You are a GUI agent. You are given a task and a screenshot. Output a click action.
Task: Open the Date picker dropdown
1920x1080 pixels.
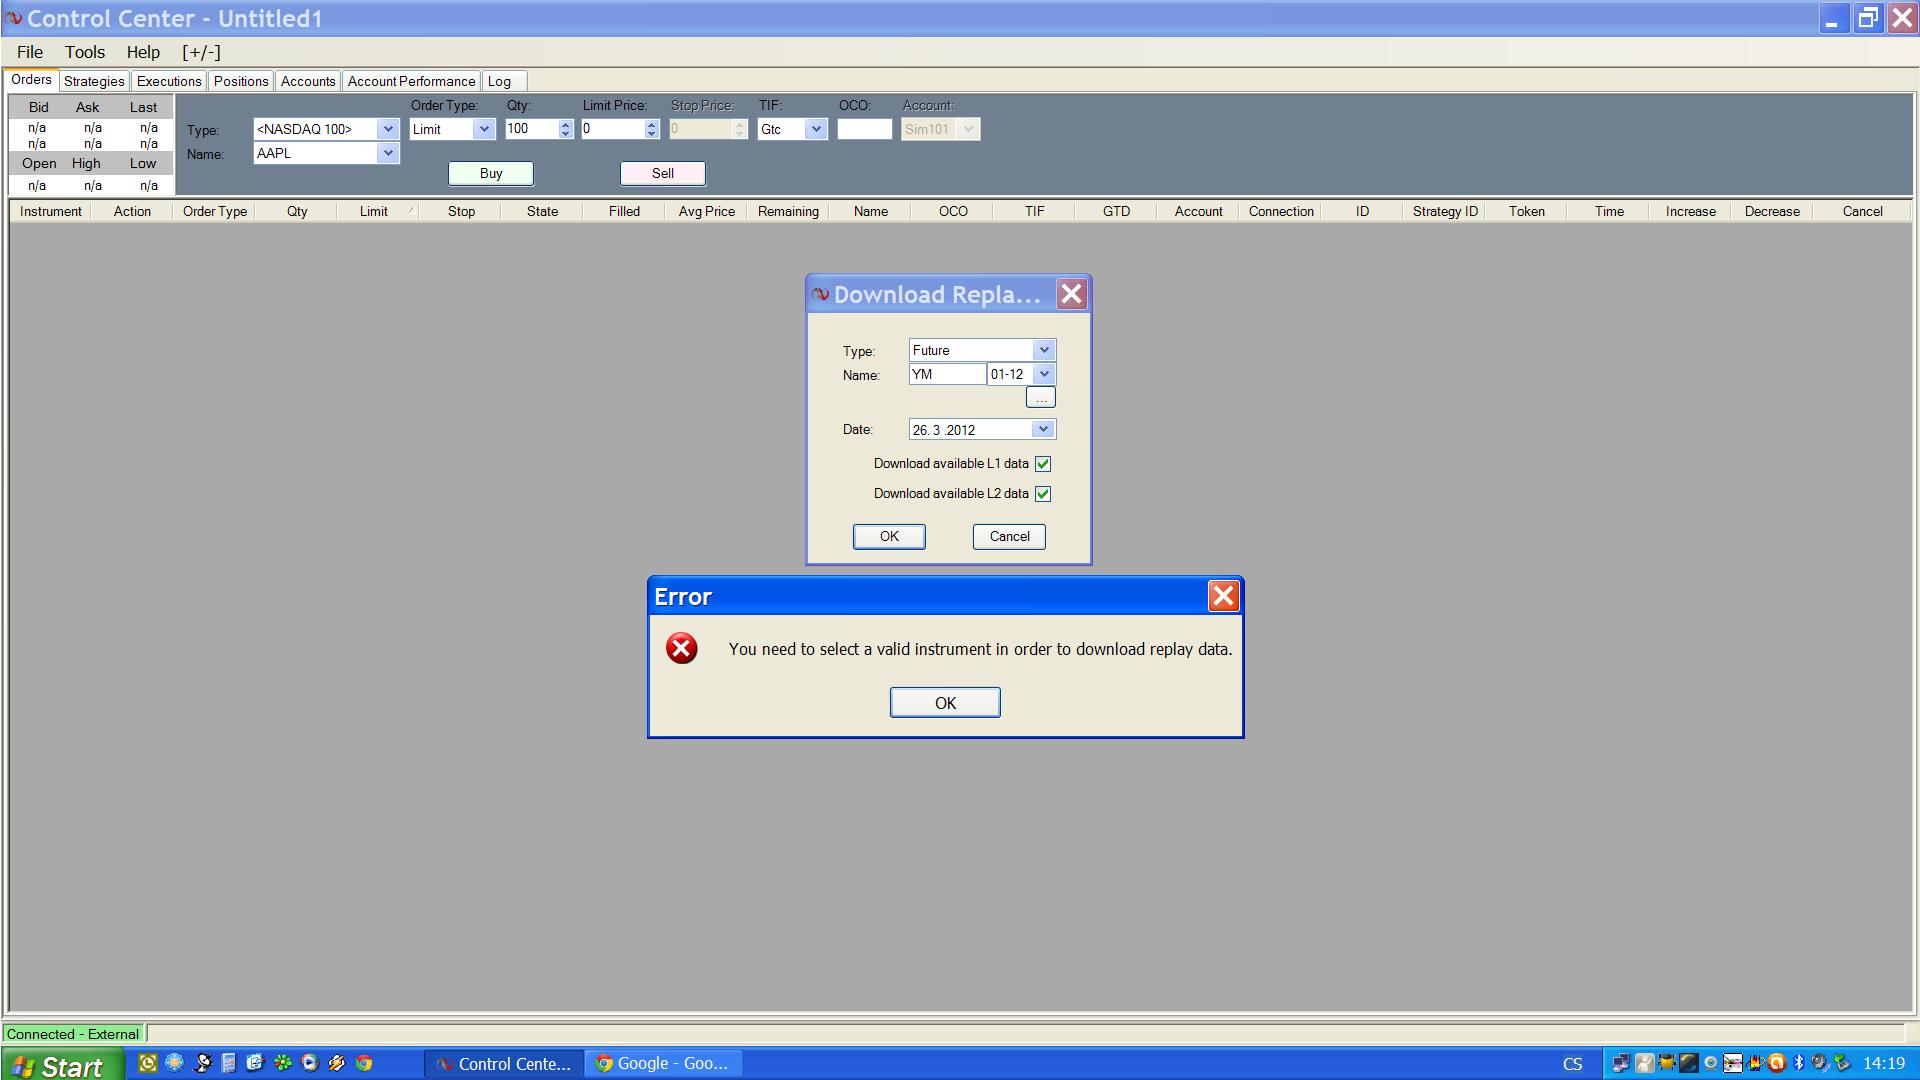point(1043,429)
